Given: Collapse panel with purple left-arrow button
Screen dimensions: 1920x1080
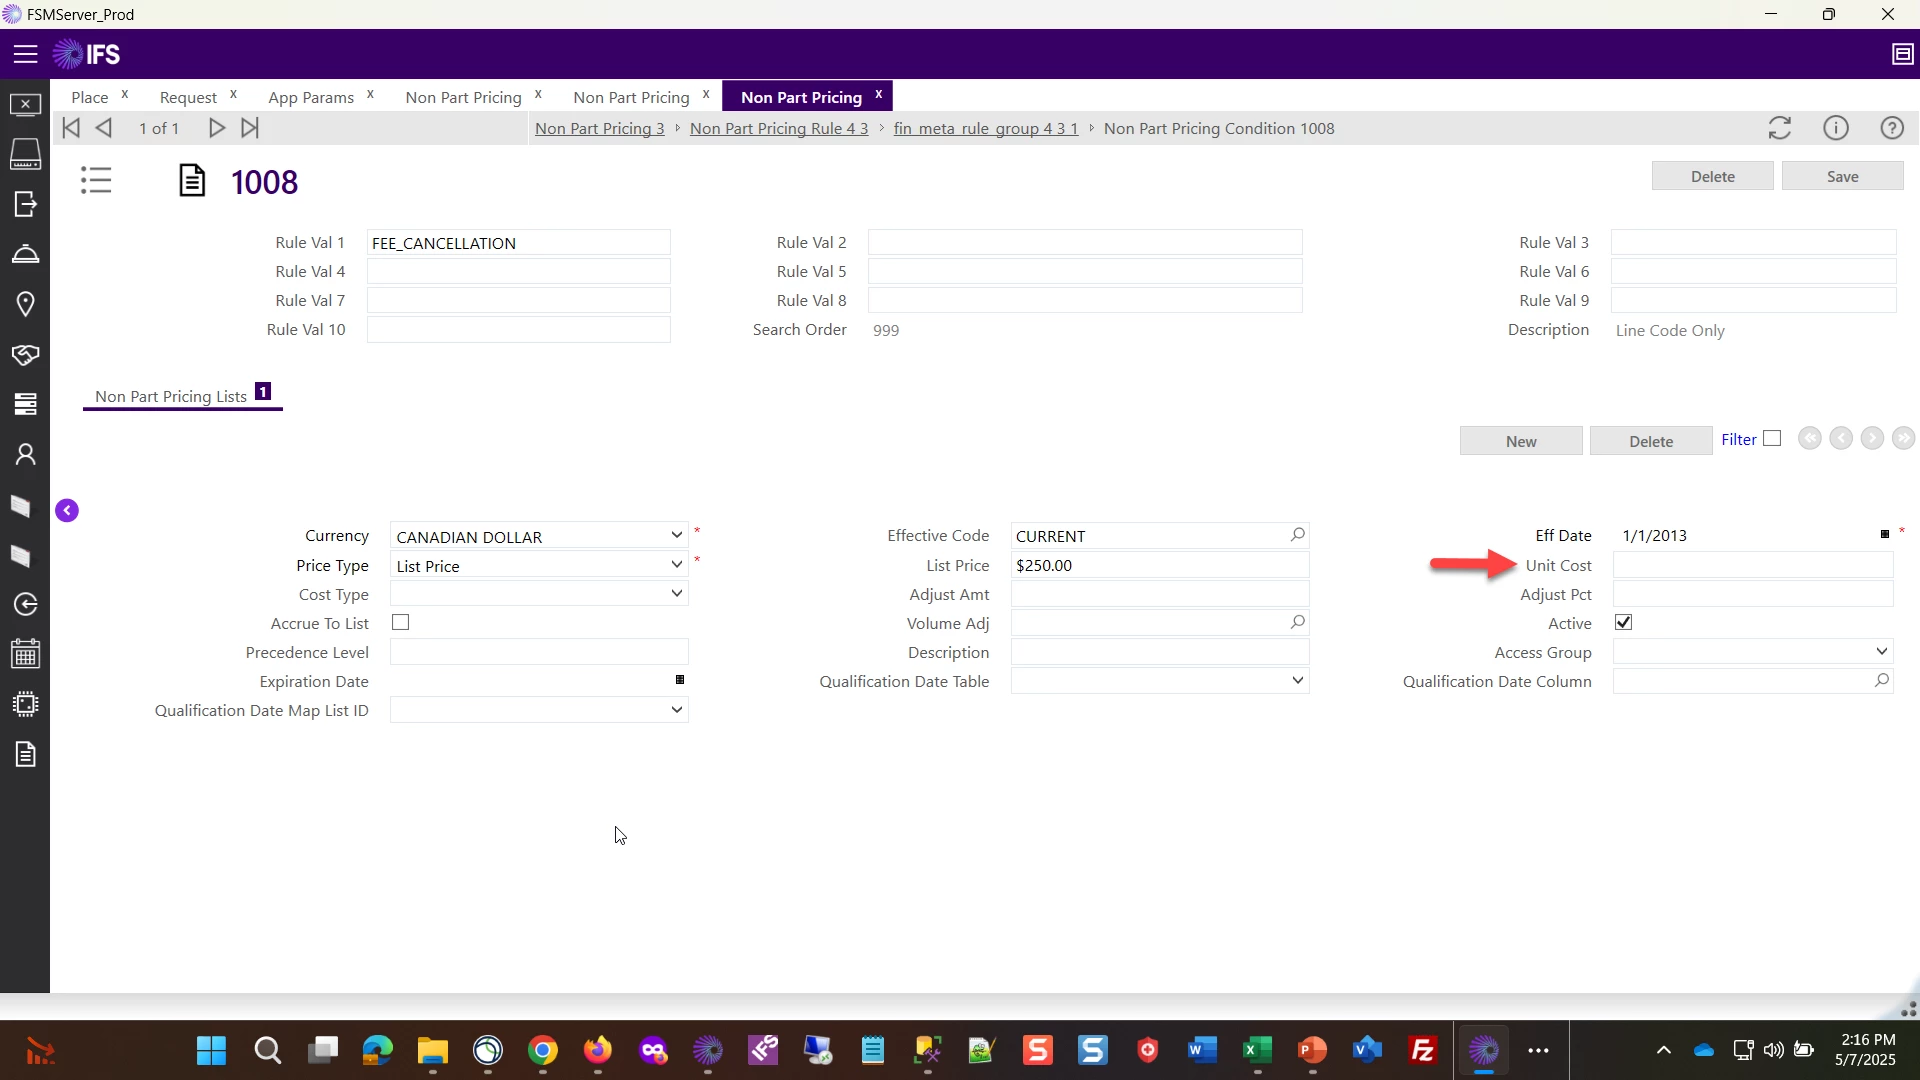Looking at the screenshot, I should [x=67, y=511].
